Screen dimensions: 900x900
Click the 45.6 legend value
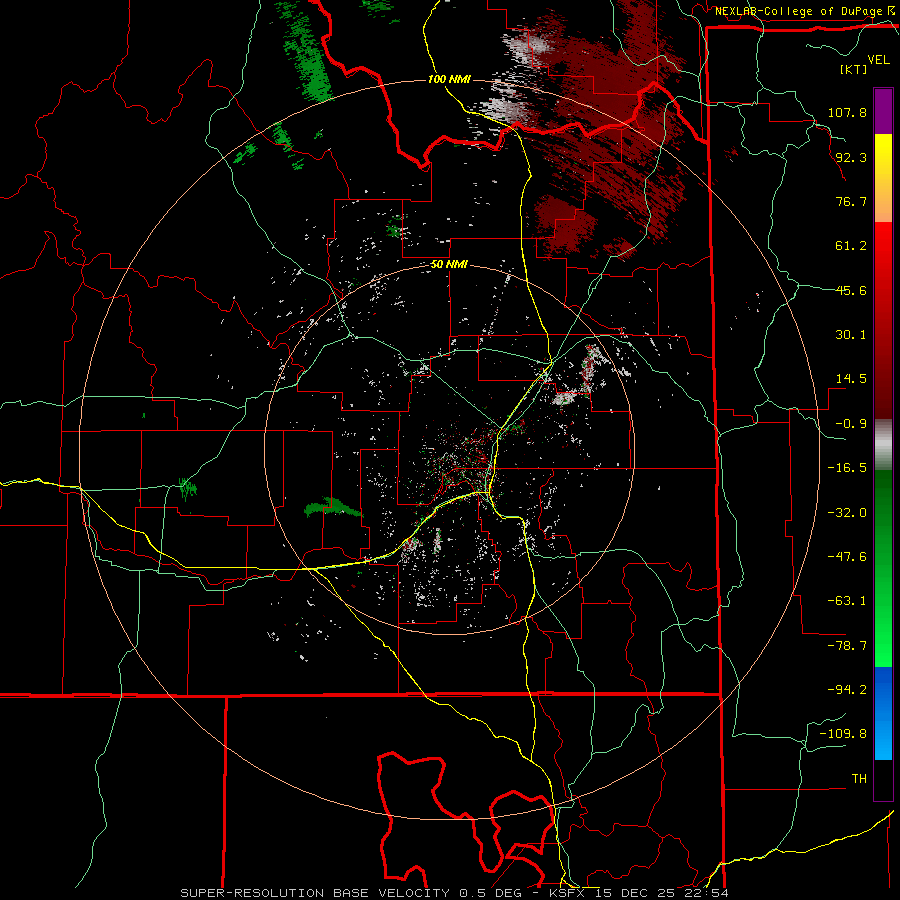click(x=851, y=290)
